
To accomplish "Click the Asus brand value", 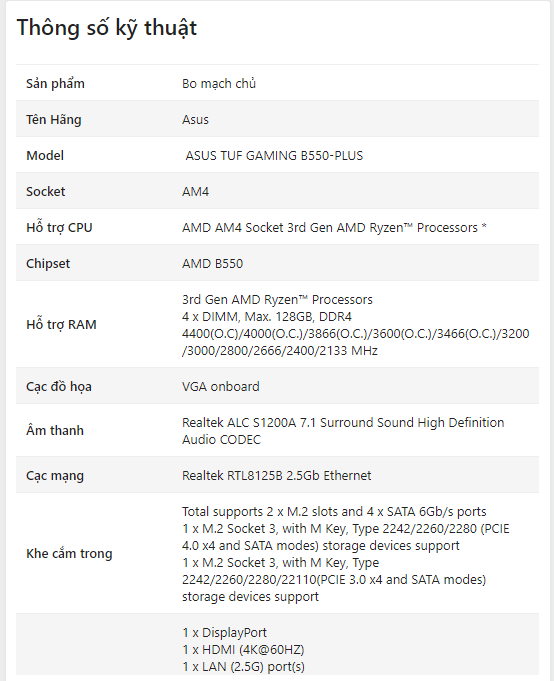I will coord(195,119).
